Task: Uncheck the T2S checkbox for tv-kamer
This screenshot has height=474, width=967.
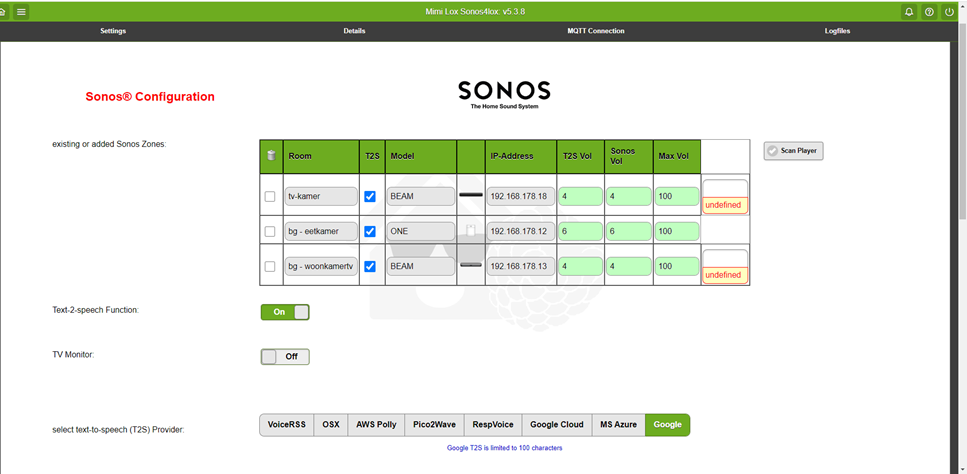Action: pyautogui.click(x=370, y=197)
